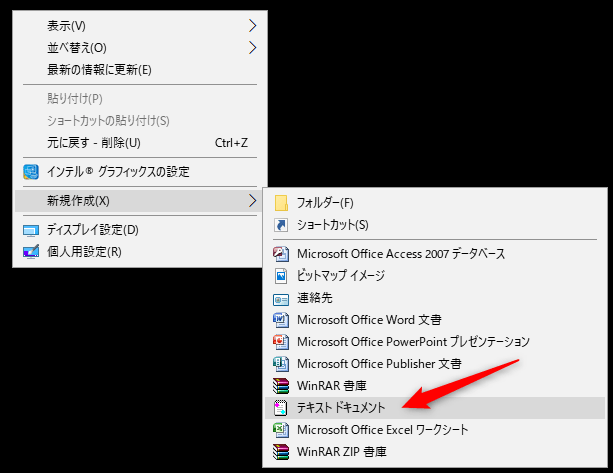Expand the 並べ替え(O) submenu arrow

pos(253,48)
